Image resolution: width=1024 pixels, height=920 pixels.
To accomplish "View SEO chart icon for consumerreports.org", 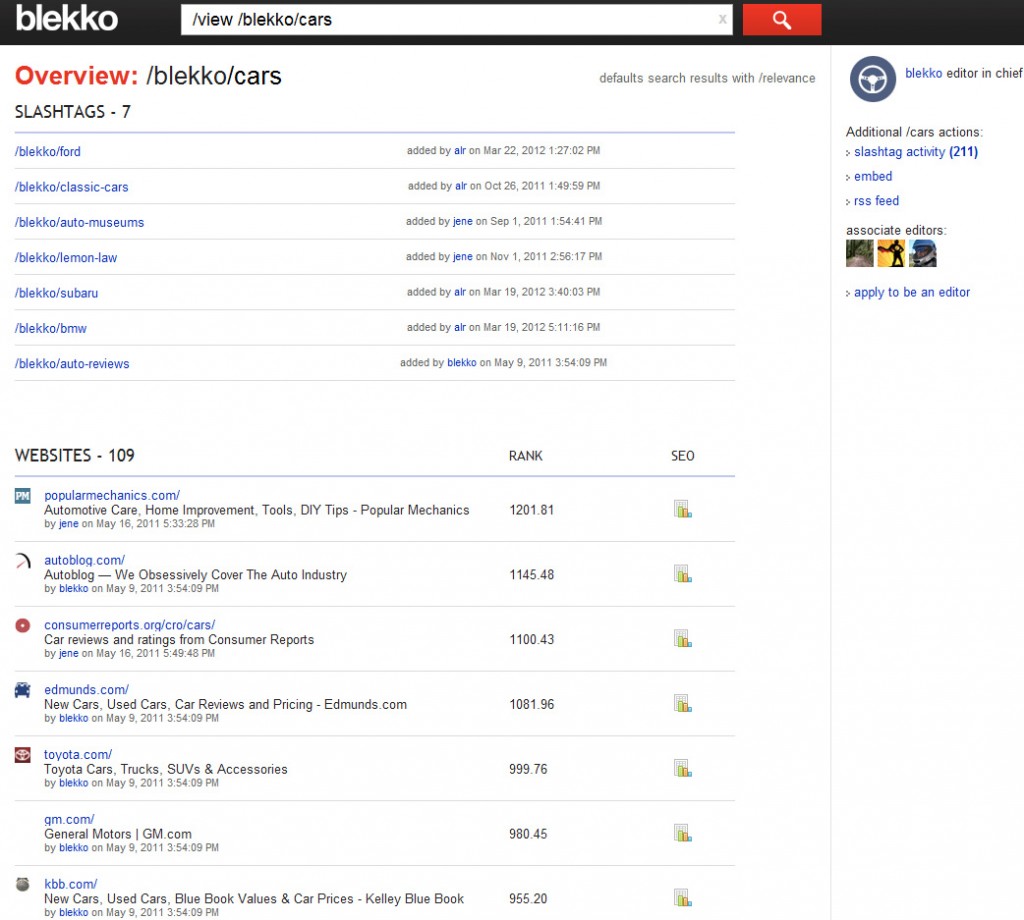I will (682, 639).
